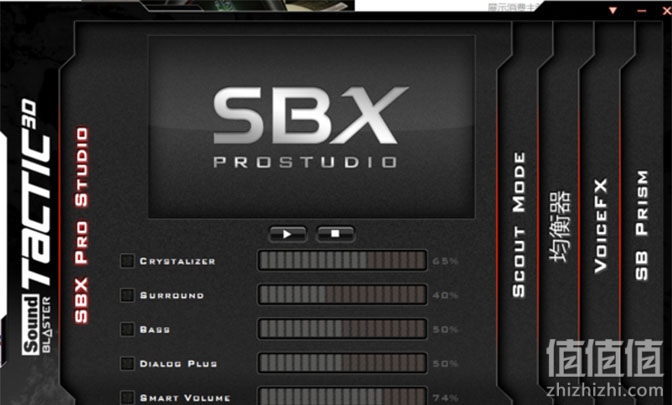Toggle the Bass checkbox
Screen dimensions: 672x405
tap(127, 329)
